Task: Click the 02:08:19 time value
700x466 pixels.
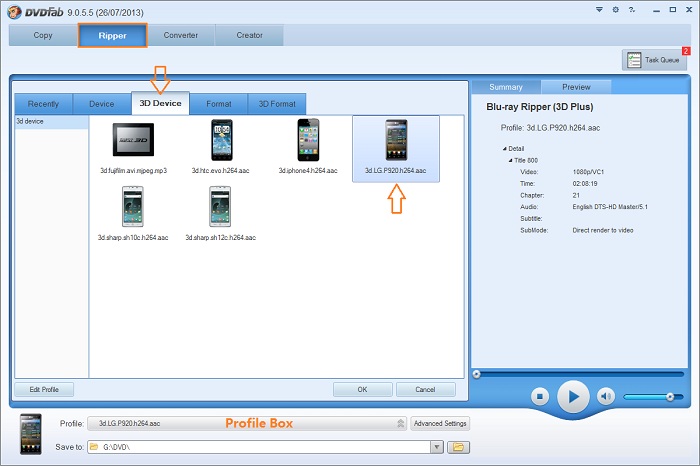Action: tap(585, 183)
